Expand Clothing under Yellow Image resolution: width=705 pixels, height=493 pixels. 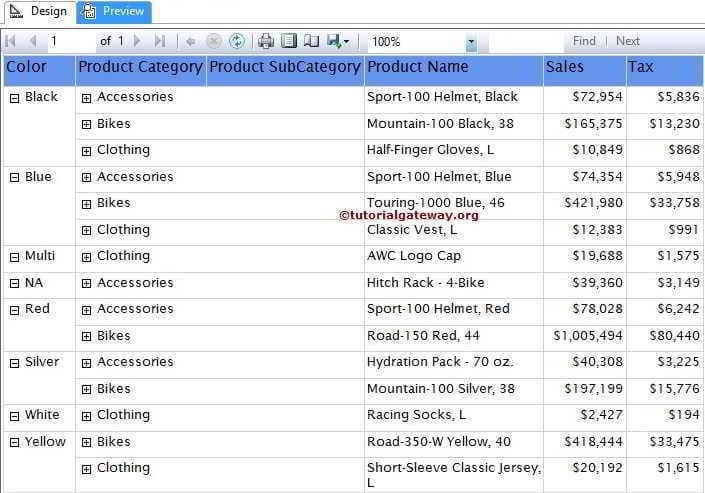pyautogui.click(x=86, y=470)
